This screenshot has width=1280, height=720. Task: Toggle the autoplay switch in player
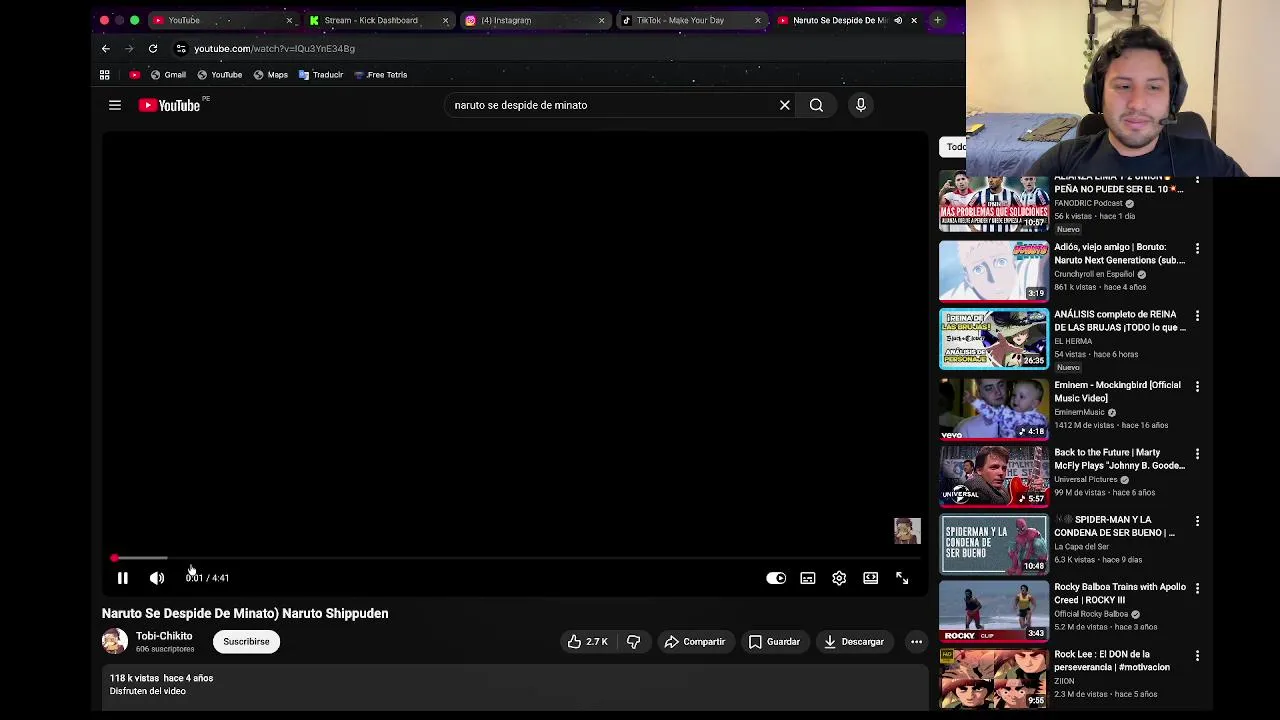pos(776,578)
